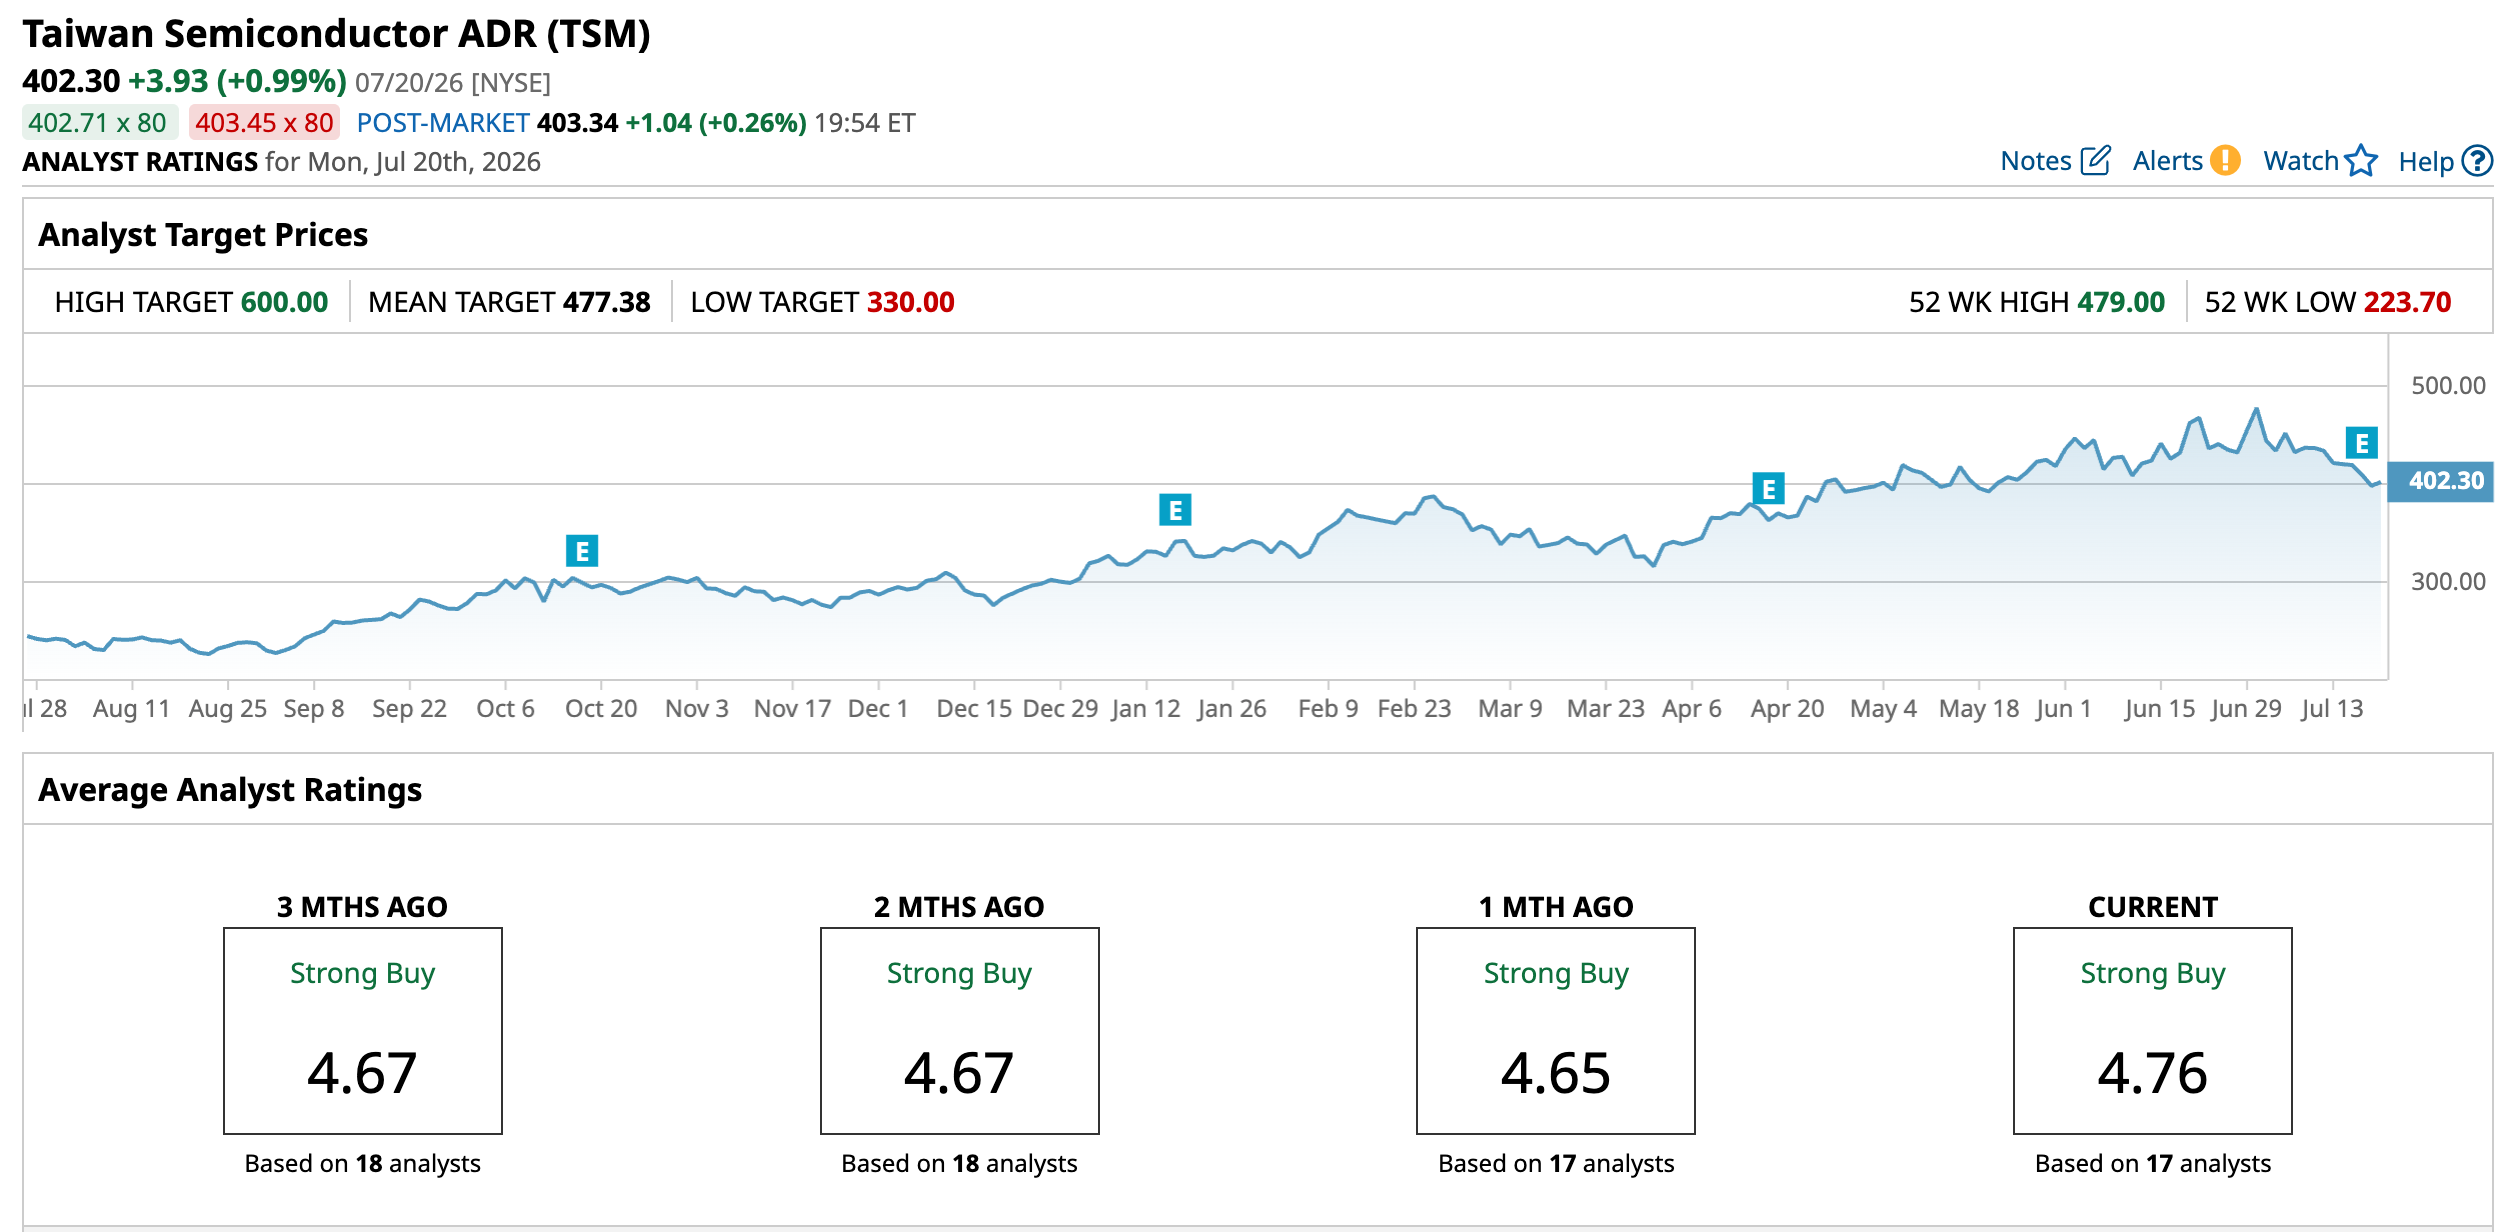The image size is (2506, 1232).
Task: Click the HIGH TARGET 600.00 value
Action: (x=284, y=302)
